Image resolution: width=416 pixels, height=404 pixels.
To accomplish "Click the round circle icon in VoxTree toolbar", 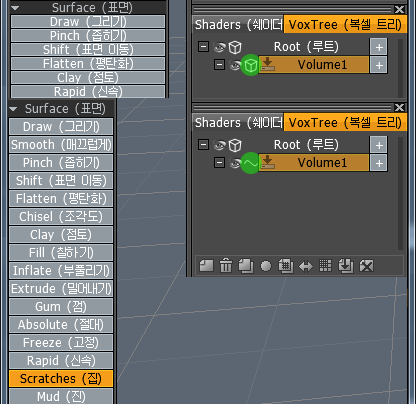I will click(266, 266).
